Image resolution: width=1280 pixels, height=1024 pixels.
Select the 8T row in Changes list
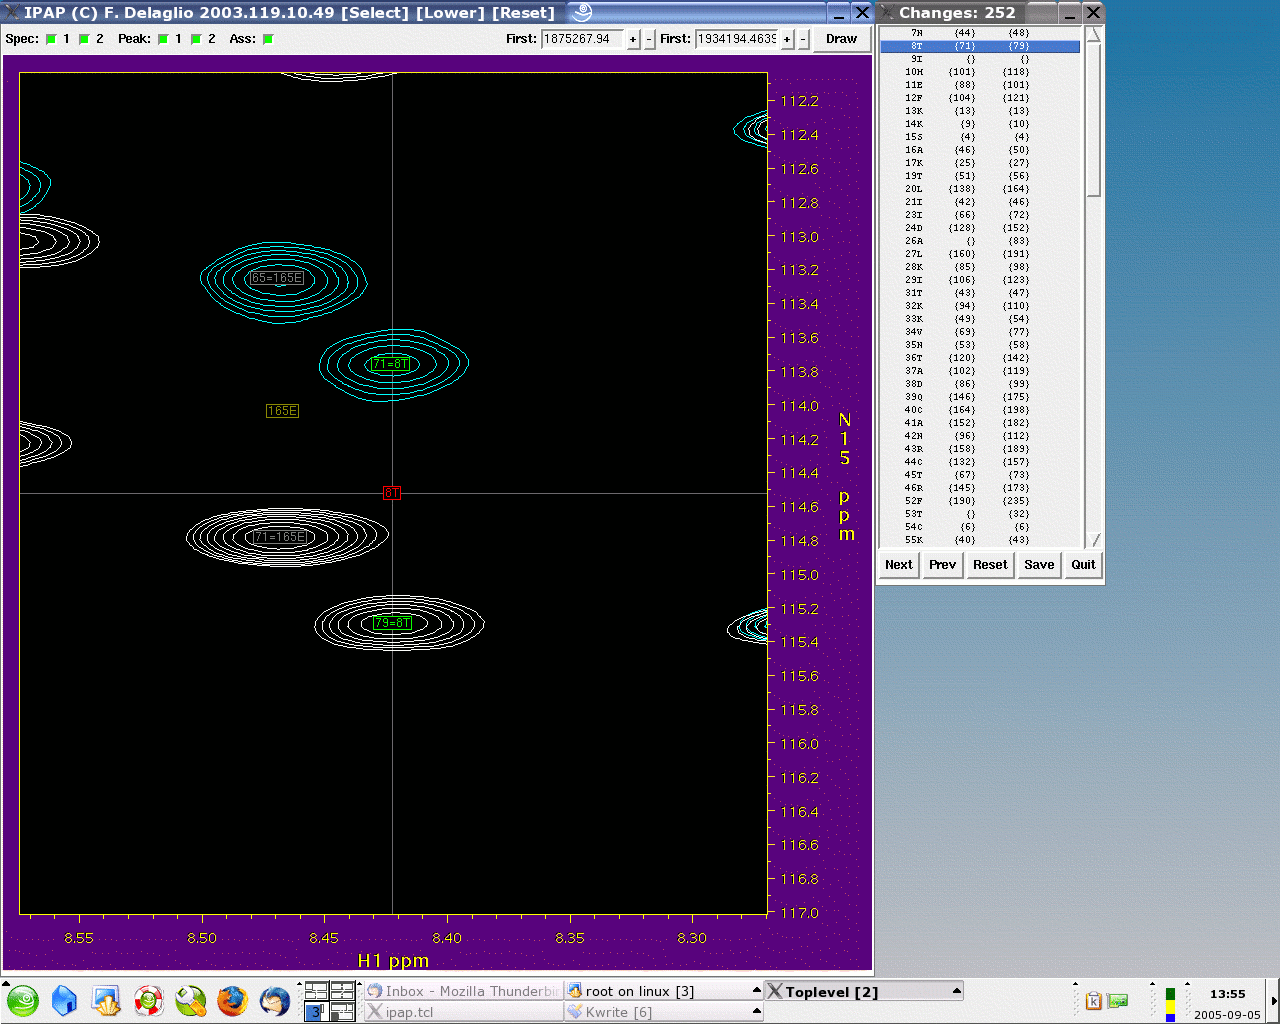coord(980,46)
